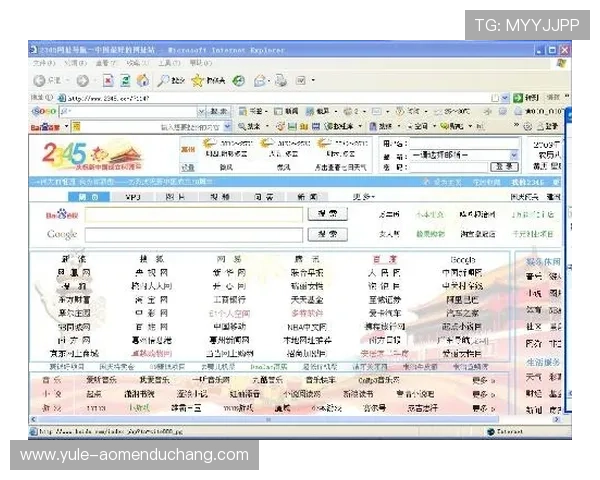Go back with the IE Back arrow
This screenshot has height=480, width=600.
[39, 80]
